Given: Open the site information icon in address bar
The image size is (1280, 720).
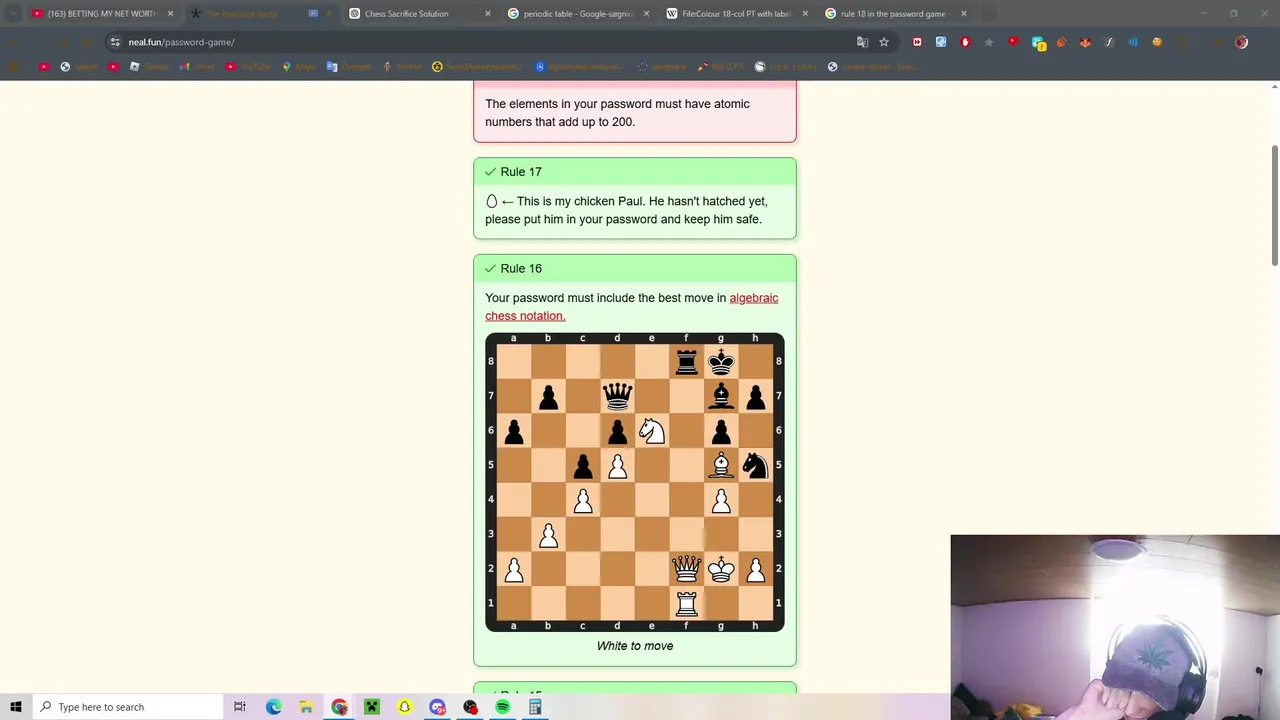Looking at the screenshot, I should (116, 42).
